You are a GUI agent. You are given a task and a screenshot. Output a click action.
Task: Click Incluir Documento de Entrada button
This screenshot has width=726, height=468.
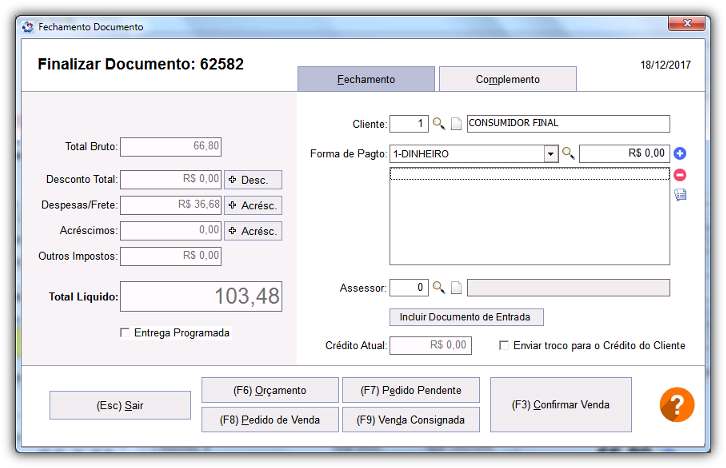point(466,317)
